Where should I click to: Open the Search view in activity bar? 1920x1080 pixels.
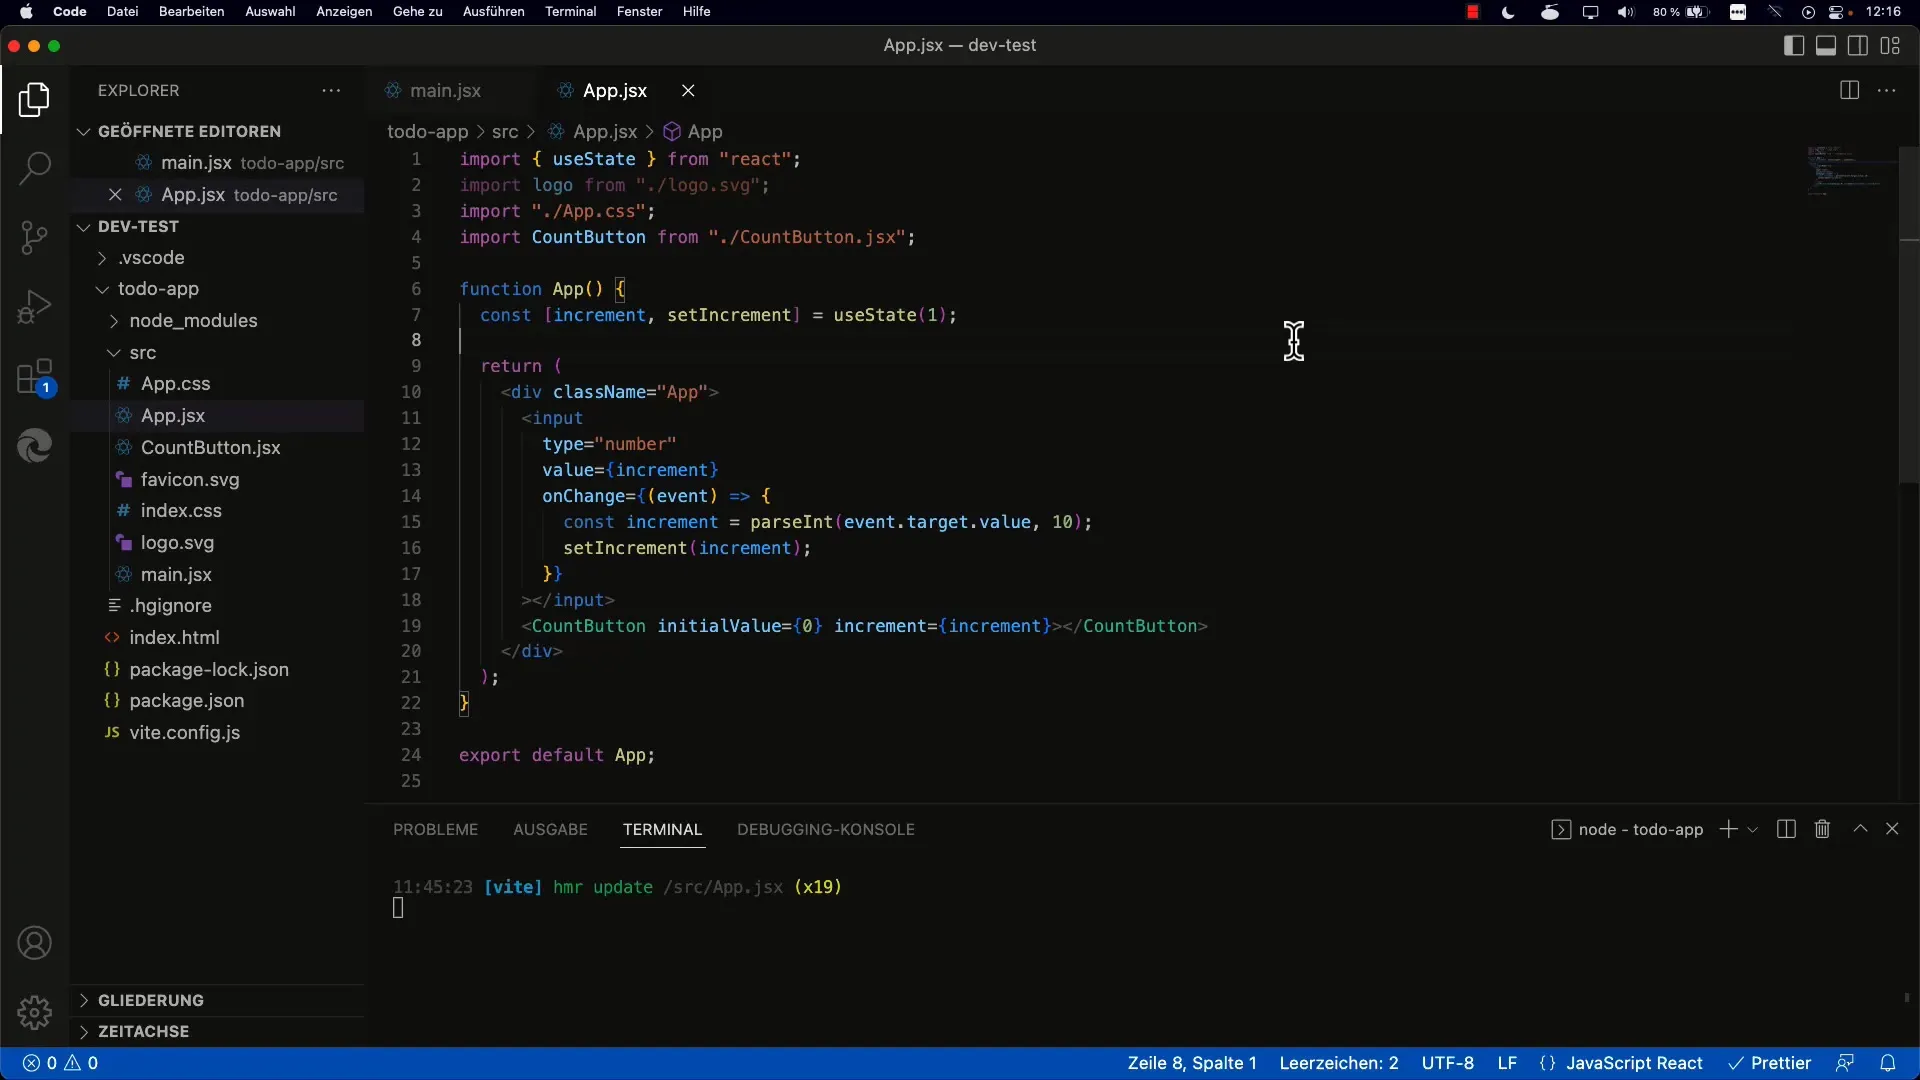[34, 167]
